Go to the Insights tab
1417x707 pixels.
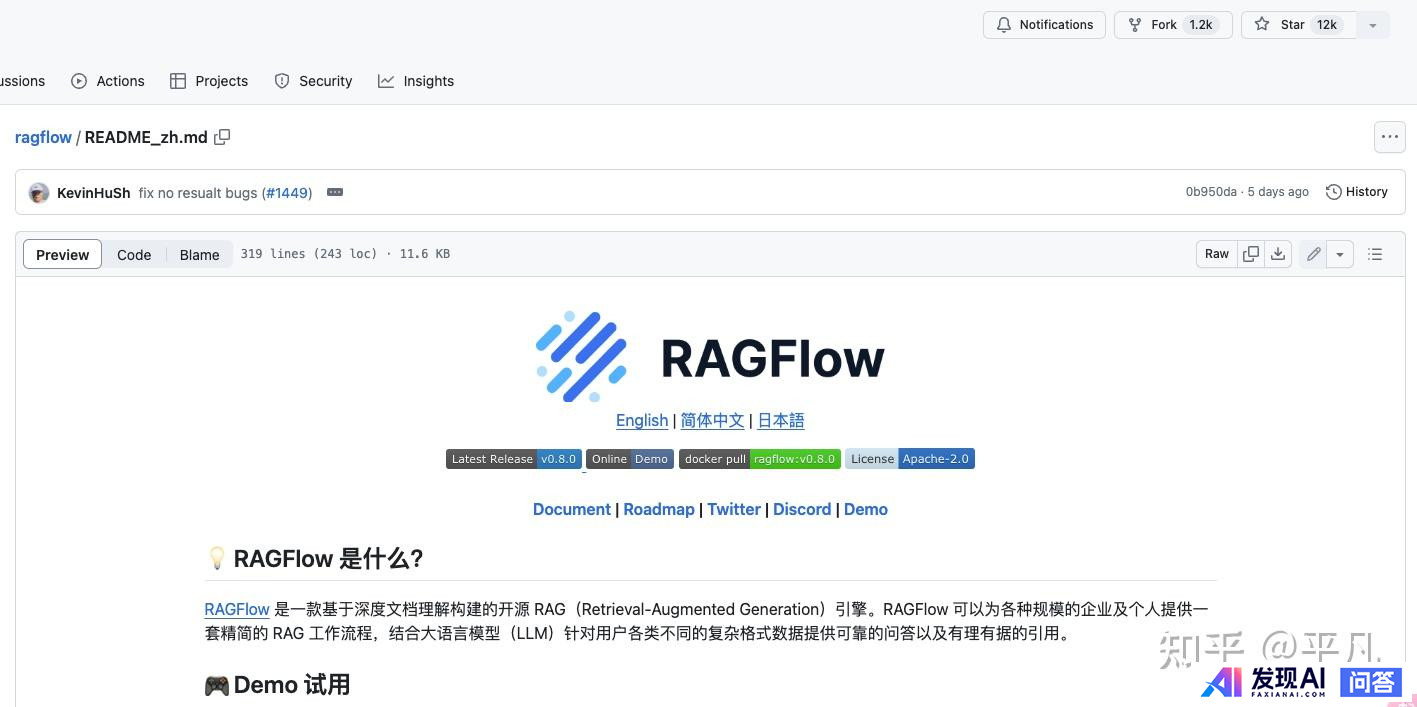click(x=416, y=81)
